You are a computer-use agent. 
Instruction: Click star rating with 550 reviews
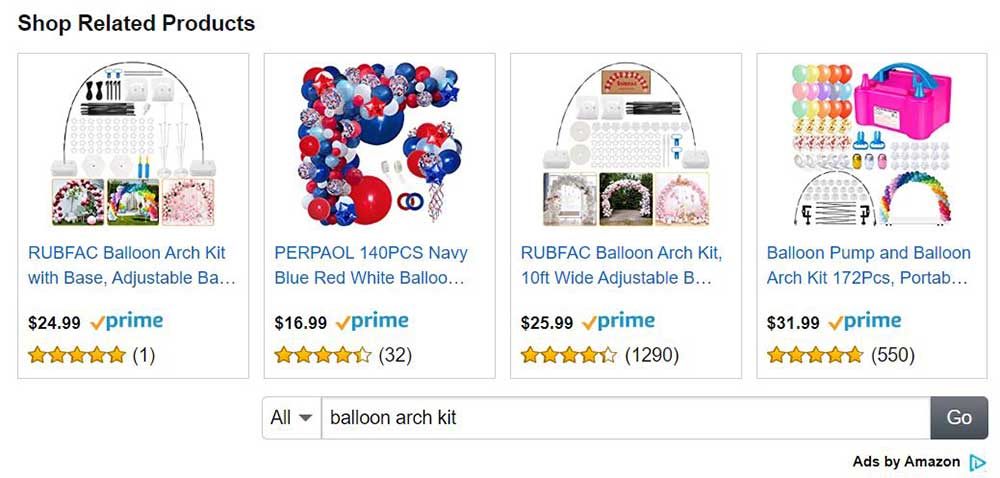815,354
